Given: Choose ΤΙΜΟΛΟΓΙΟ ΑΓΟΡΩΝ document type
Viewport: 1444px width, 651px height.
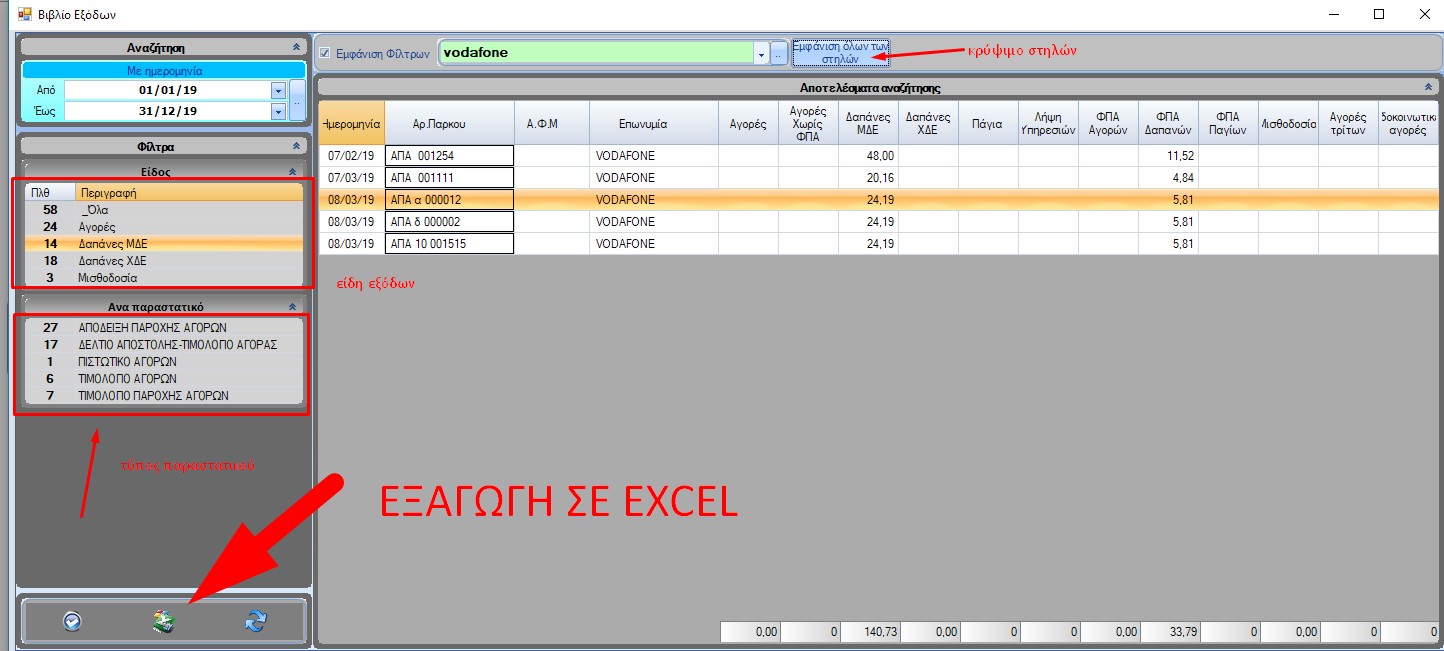Looking at the screenshot, I should 127,379.
